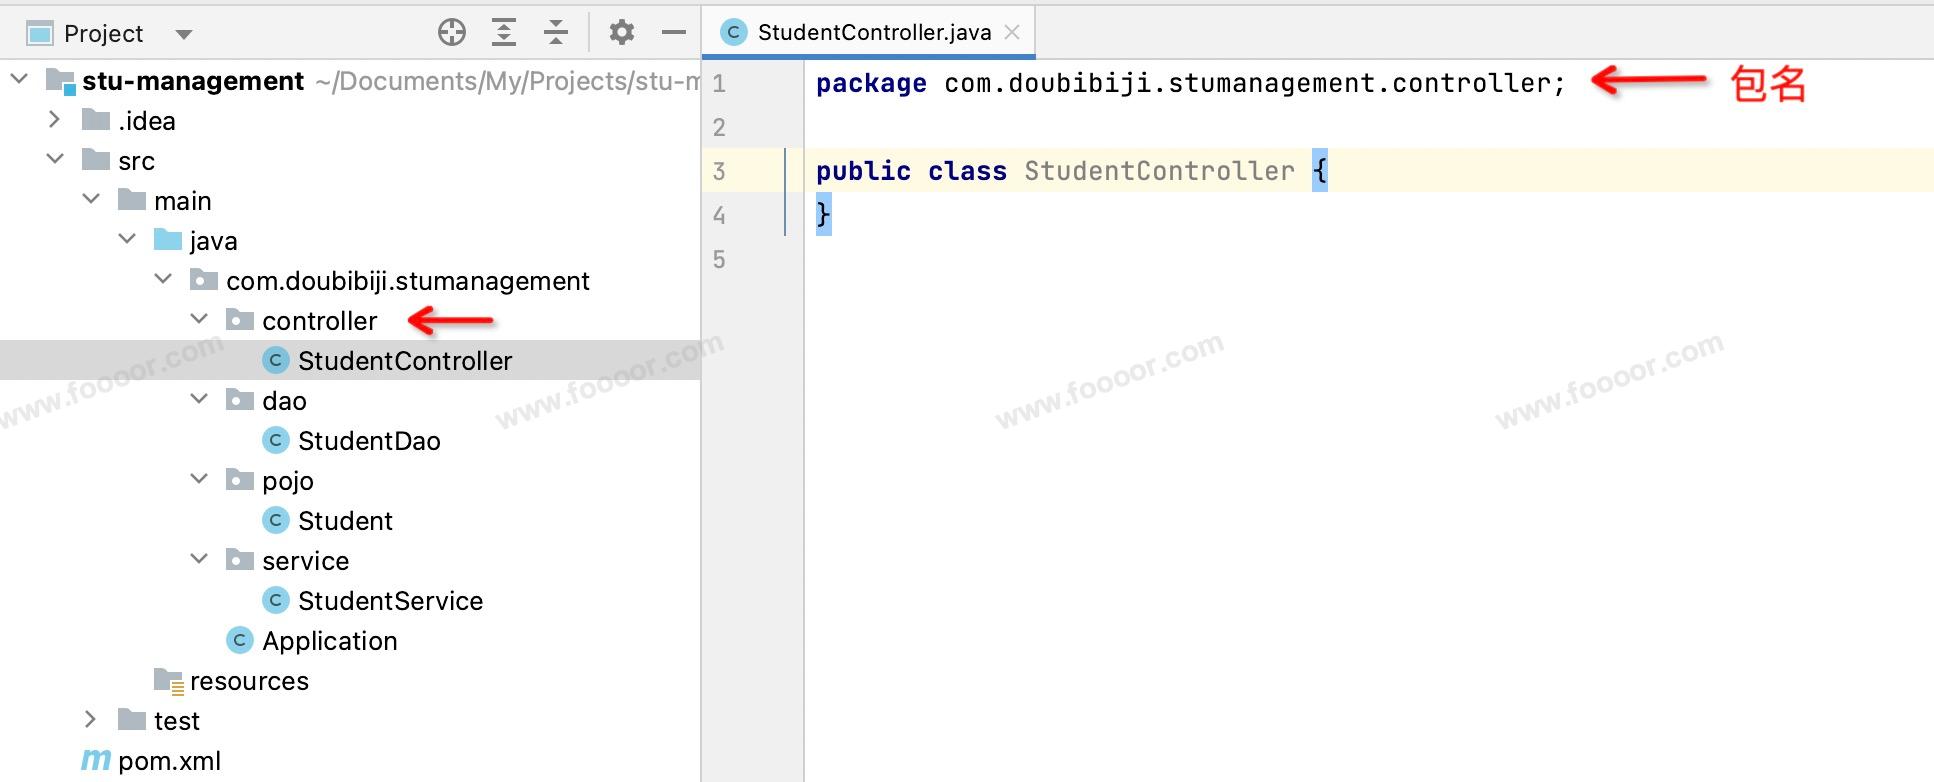Open the Project panel settings gear

click(622, 33)
